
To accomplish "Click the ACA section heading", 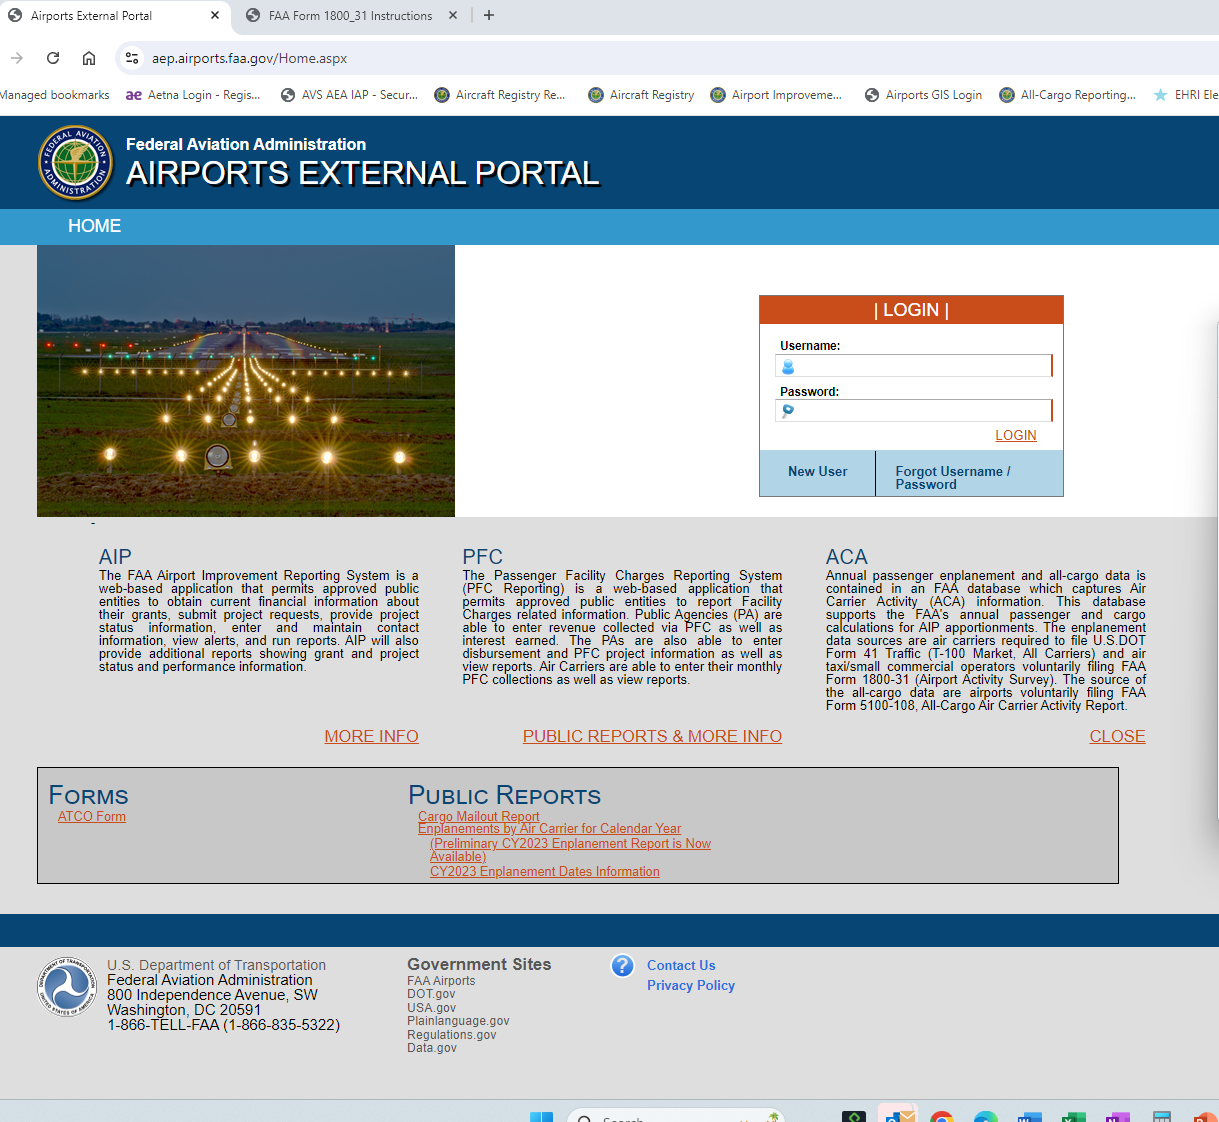I will 846,557.
